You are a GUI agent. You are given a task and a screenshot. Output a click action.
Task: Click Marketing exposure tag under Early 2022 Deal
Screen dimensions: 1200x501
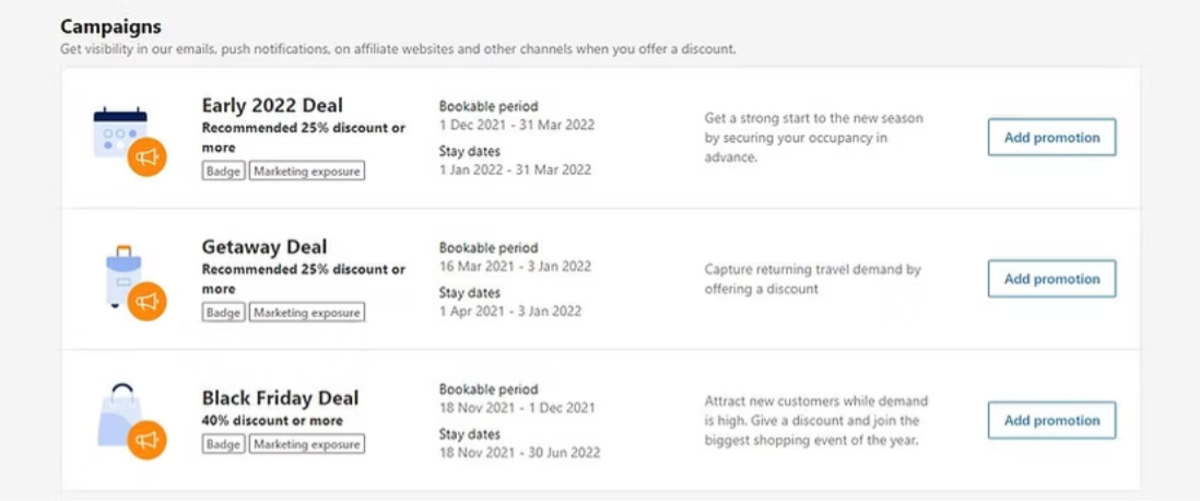307,172
